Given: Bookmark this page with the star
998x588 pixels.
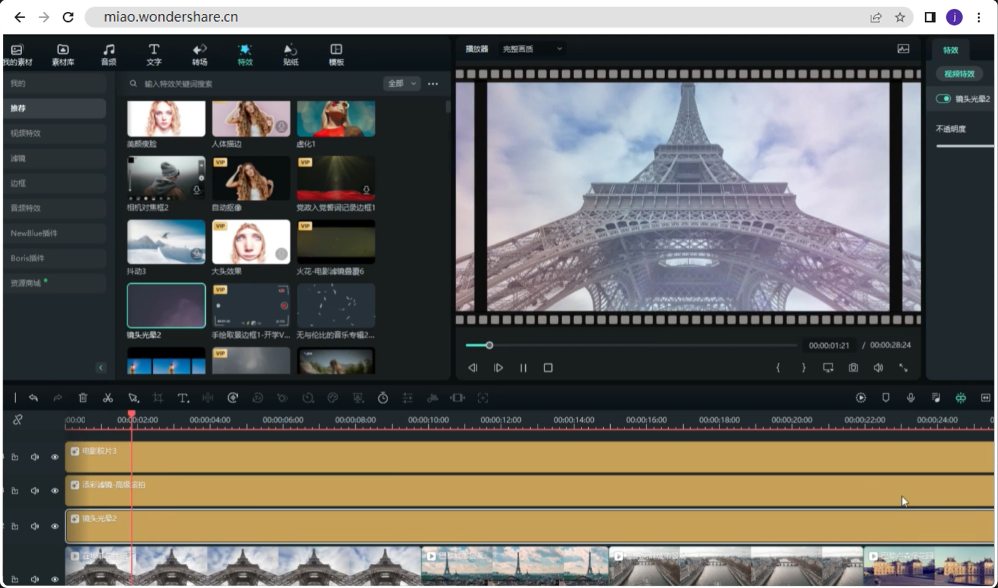Looking at the screenshot, I should (x=899, y=17).
